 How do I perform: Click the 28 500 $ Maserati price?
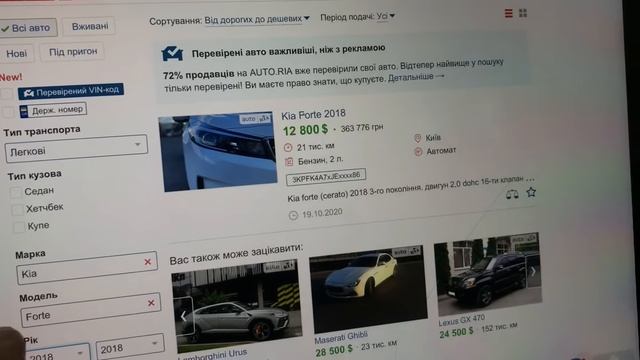(x=334, y=350)
